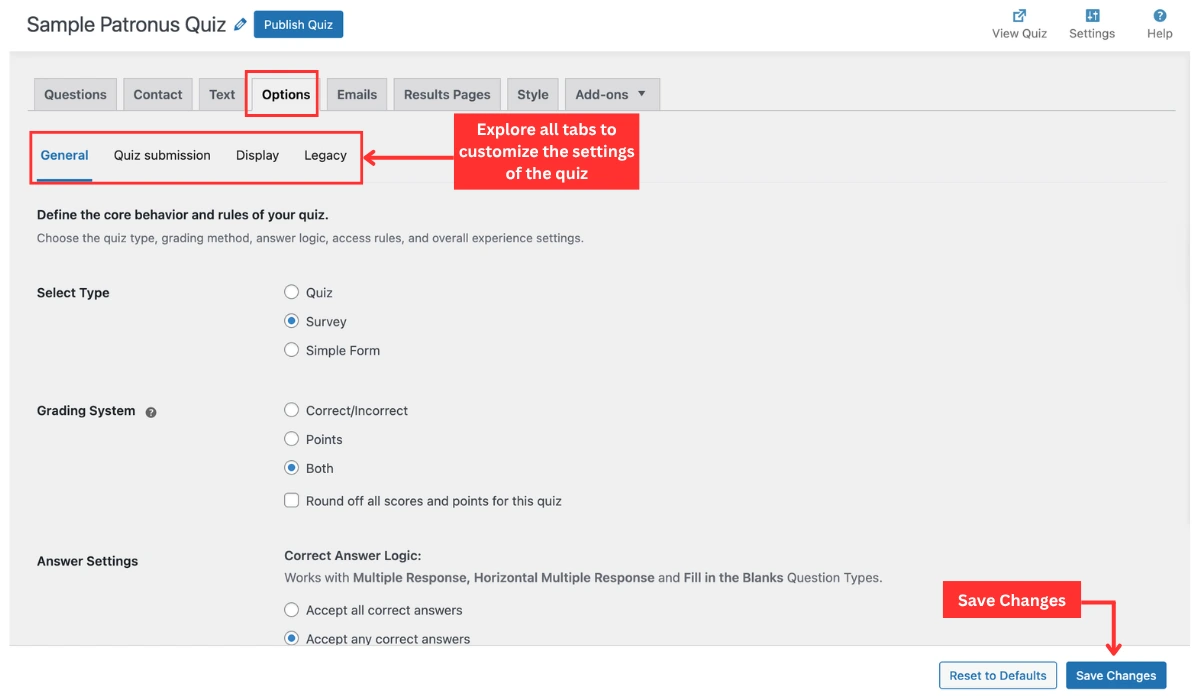
Task: Select the Quiz type radio button
Action: 292,292
